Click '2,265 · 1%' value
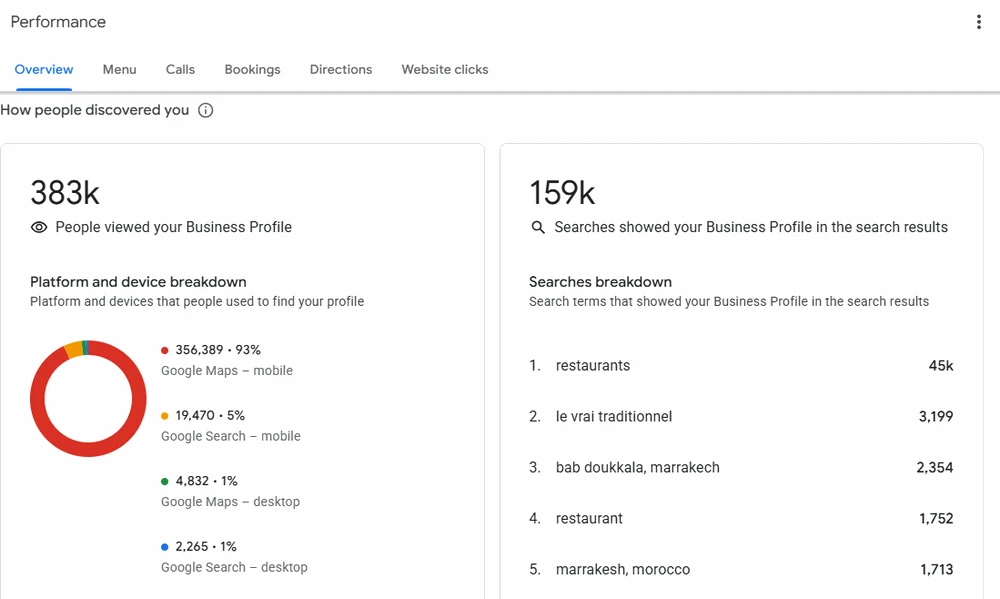The width and height of the screenshot is (1000, 599). pyautogui.click(x=206, y=547)
